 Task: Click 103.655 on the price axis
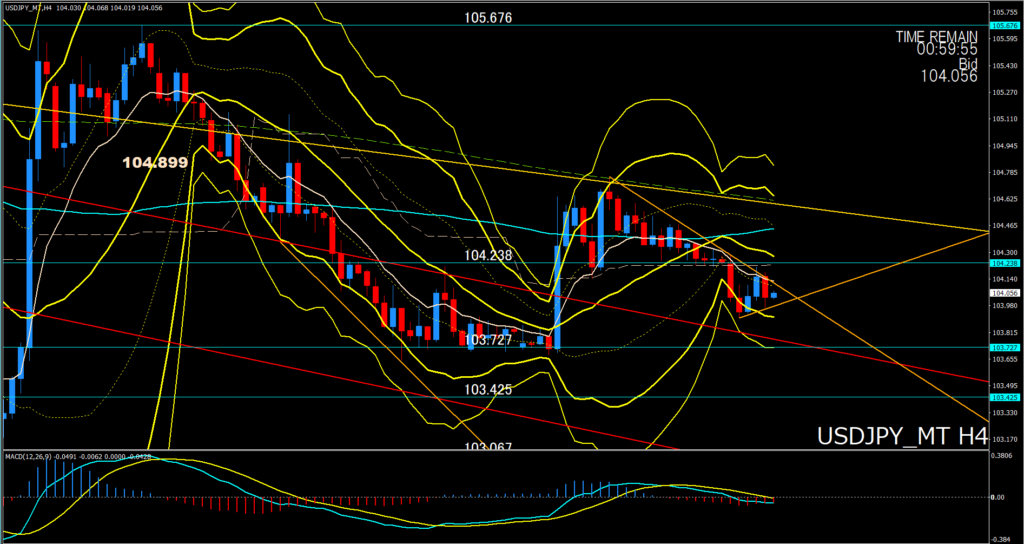pyautogui.click(x=1003, y=359)
